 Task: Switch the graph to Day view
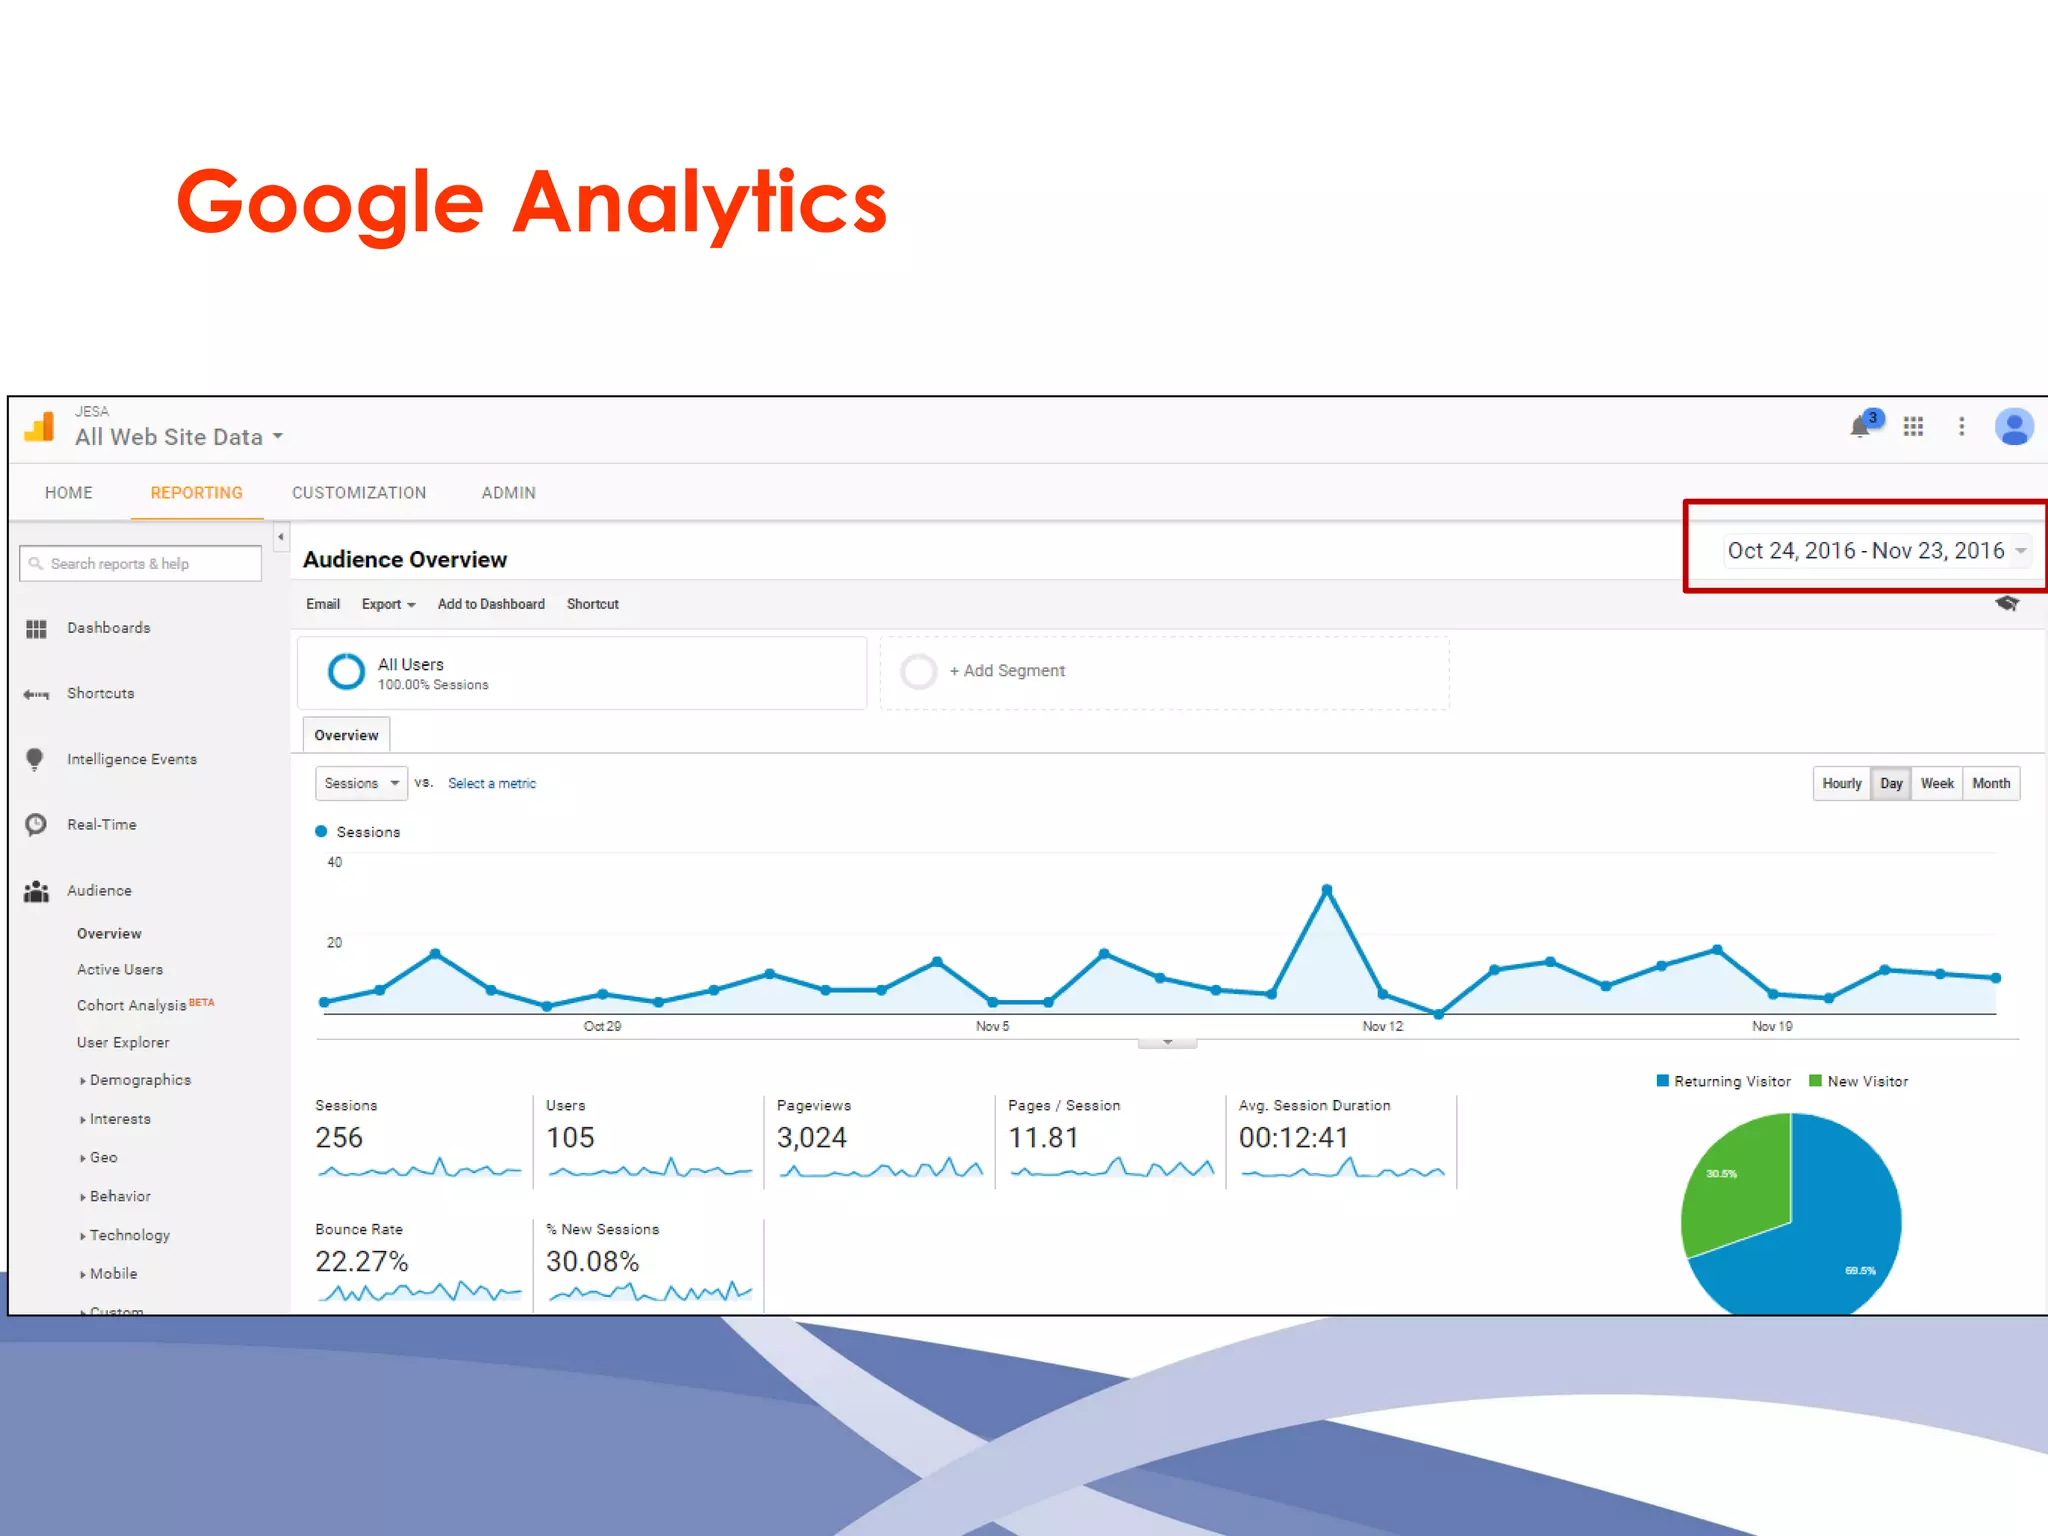click(x=1891, y=783)
